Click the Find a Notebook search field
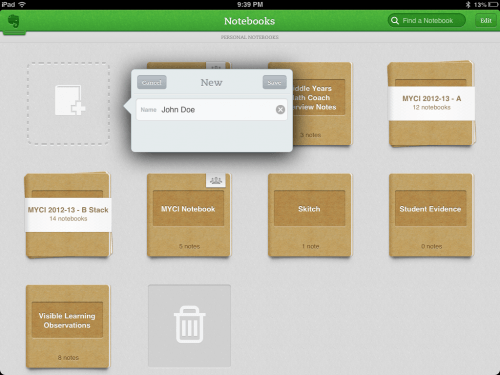500x375 pixels. [x=427, y=21]
